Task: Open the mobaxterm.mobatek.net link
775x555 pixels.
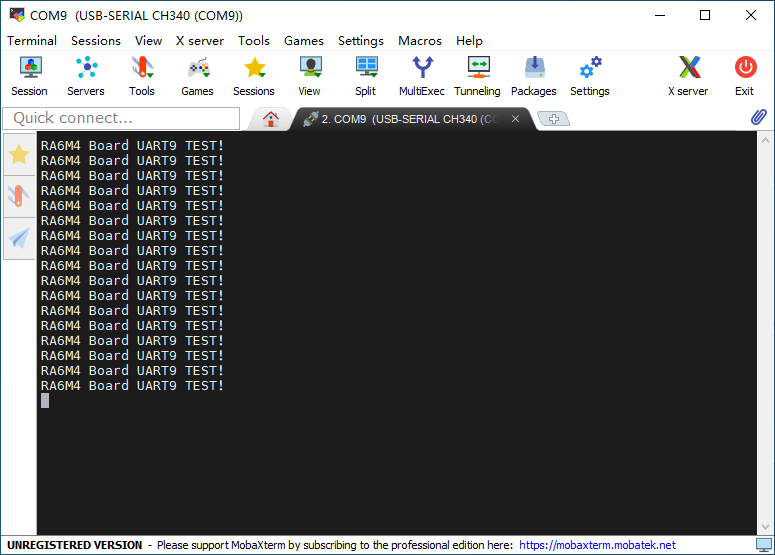Action: pyautogui.click(x=597, y=545)
